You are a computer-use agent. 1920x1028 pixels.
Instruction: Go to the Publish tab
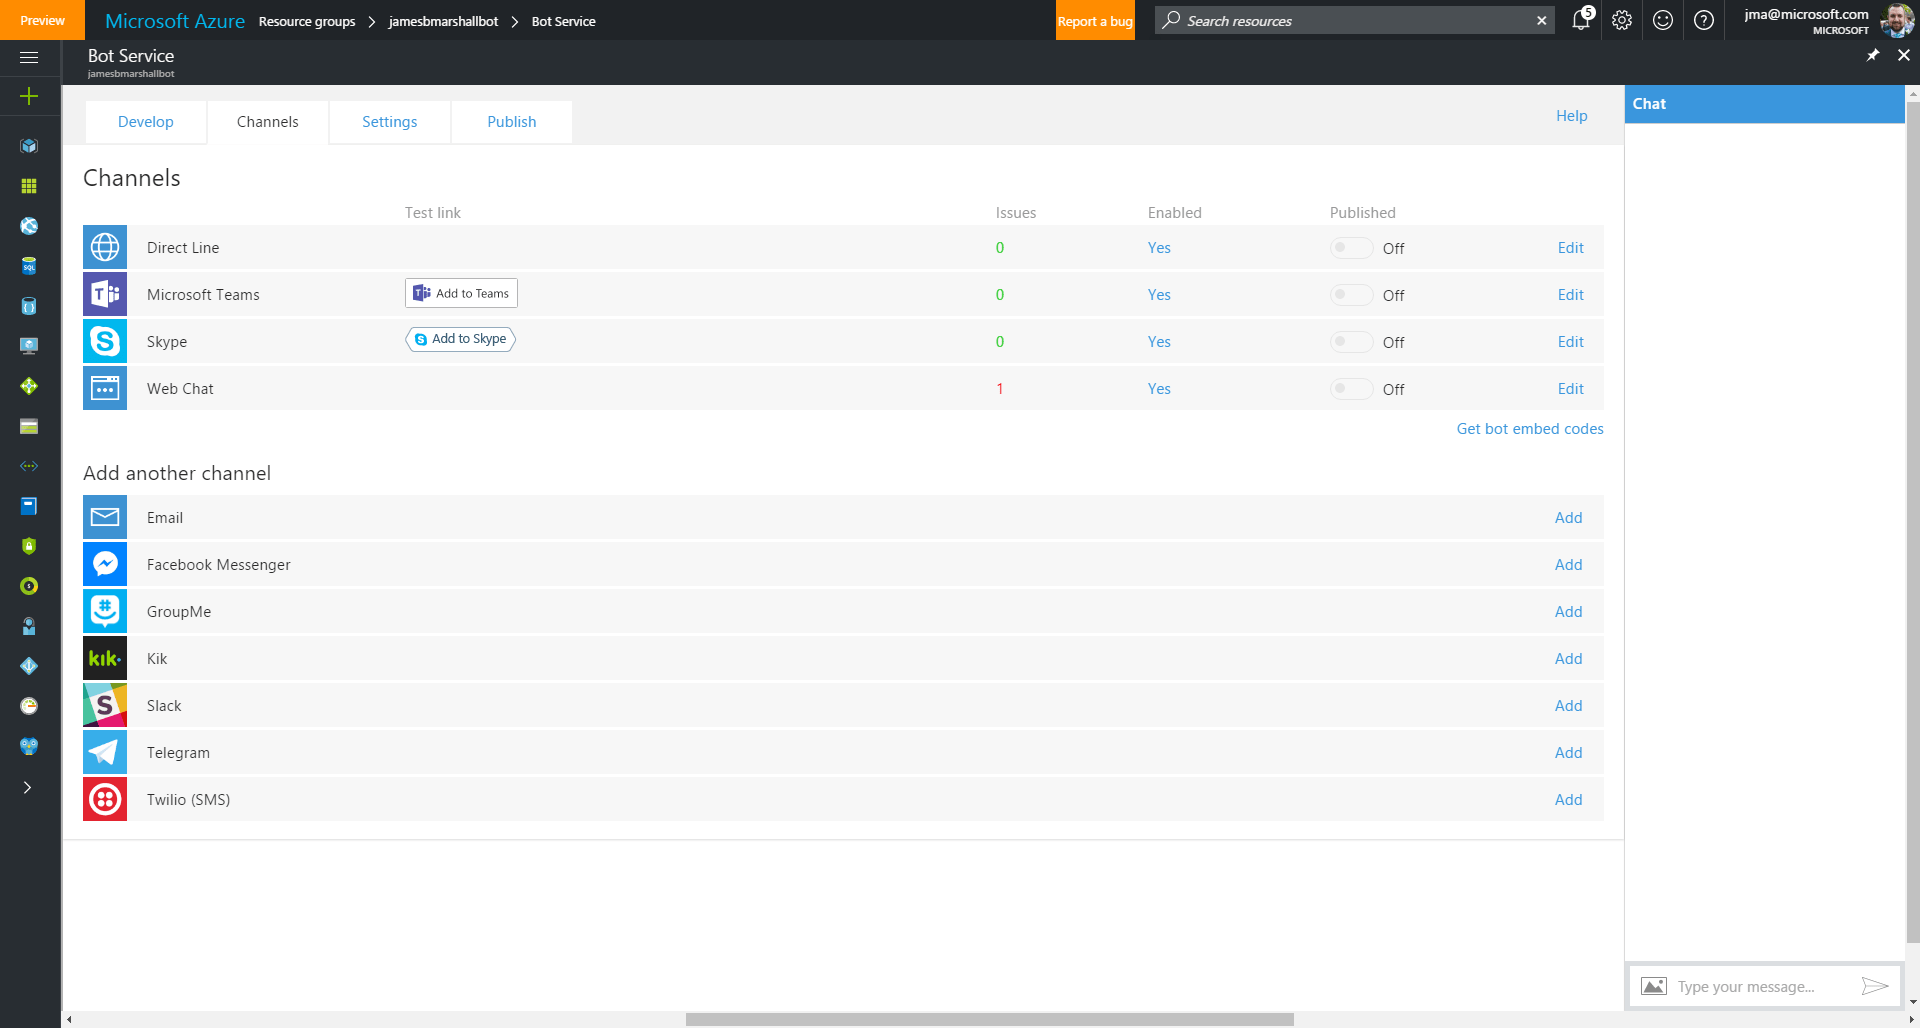(512, 122)
